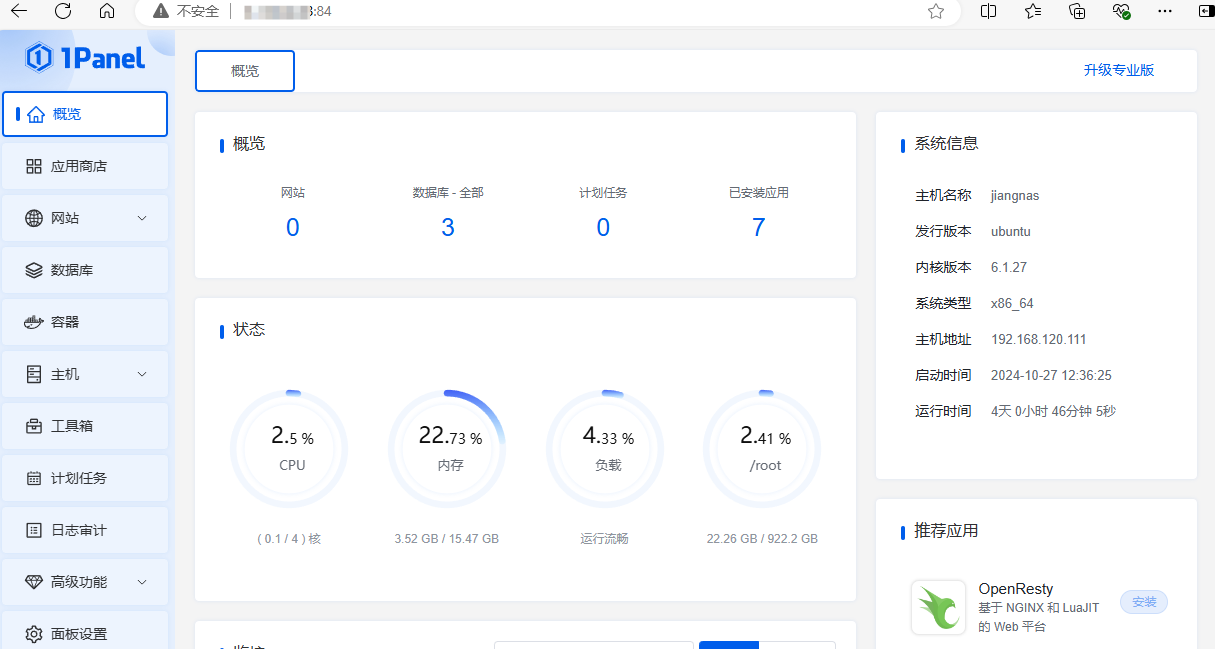Expand the Host (主机) submenu chevron
The height and width of the screenshot is (649, 1215).
click(x=142, y=374)
